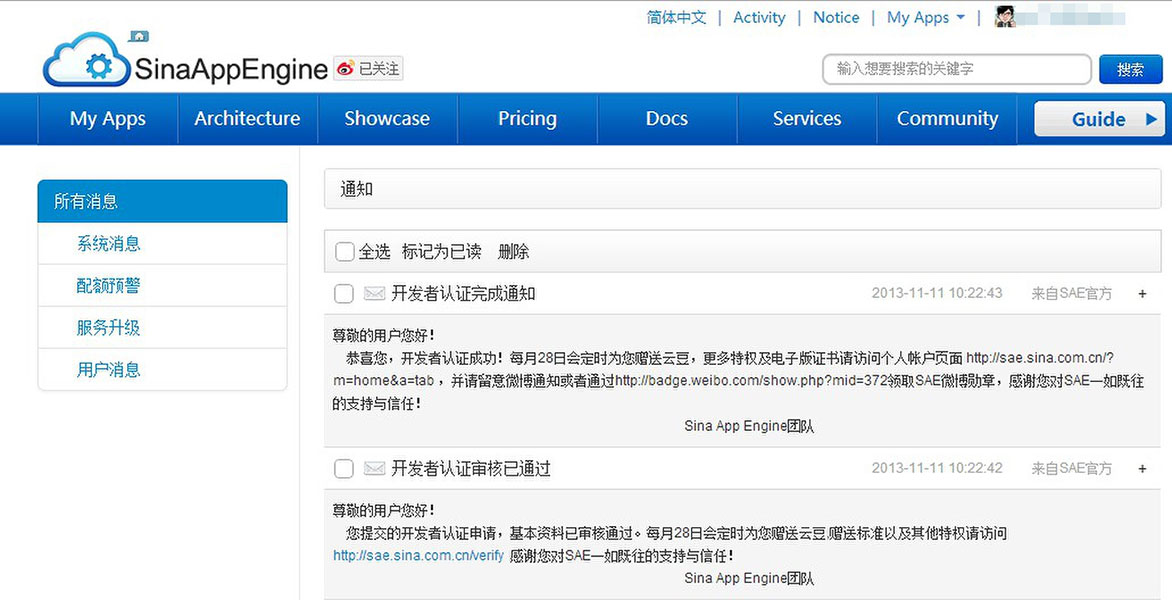
Task: Click the Weibo 已关注 follow badge
Action: pyautogui.click(x=368, y=69)
